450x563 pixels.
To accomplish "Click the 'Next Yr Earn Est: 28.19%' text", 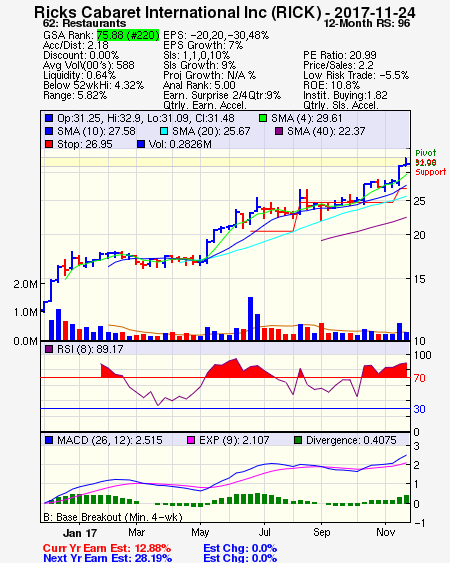I will 107,558.
